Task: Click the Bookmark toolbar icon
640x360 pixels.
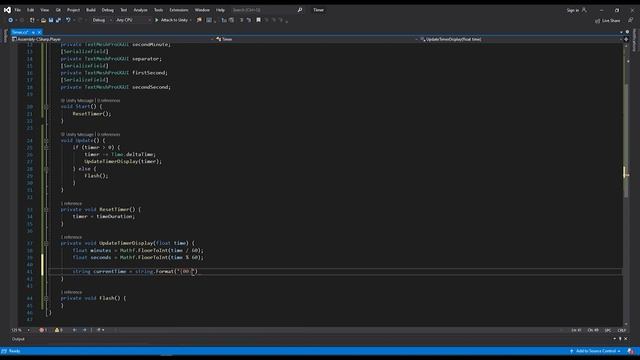Action: tap(258, 20)
